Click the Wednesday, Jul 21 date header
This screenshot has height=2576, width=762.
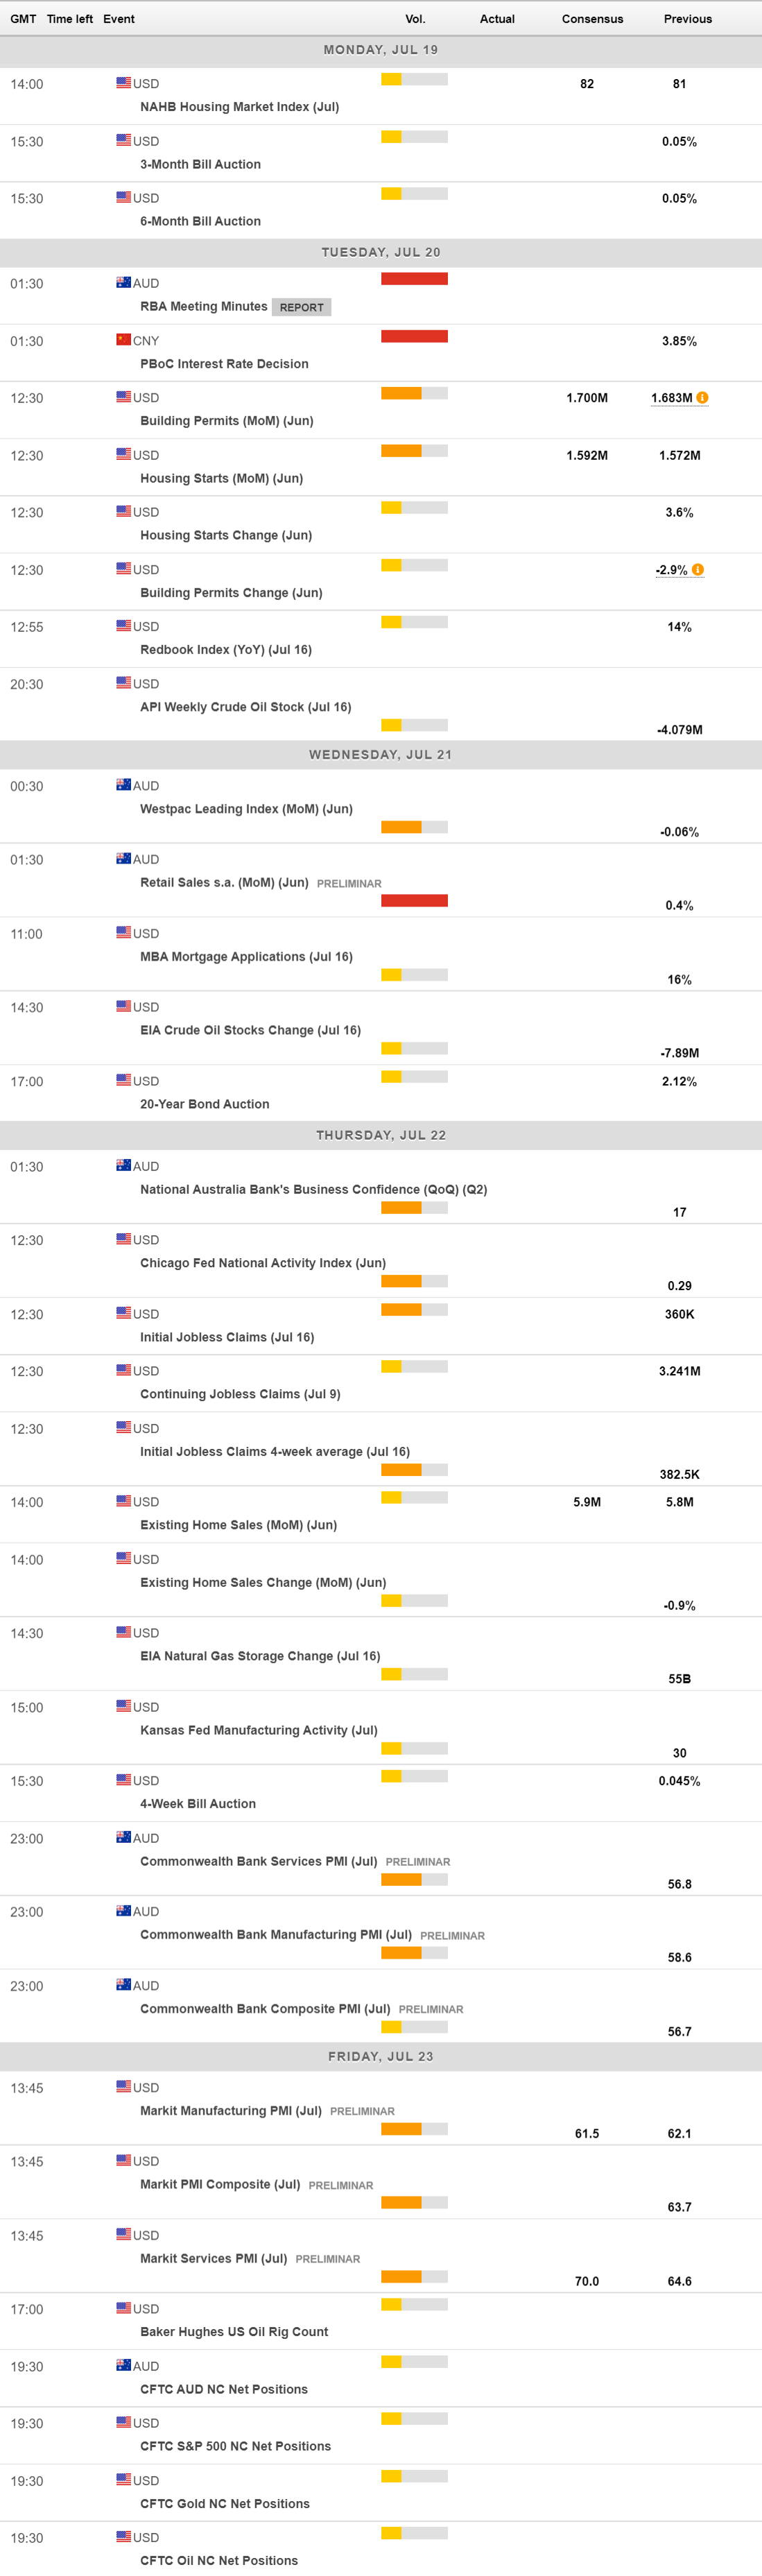point(380,755)
